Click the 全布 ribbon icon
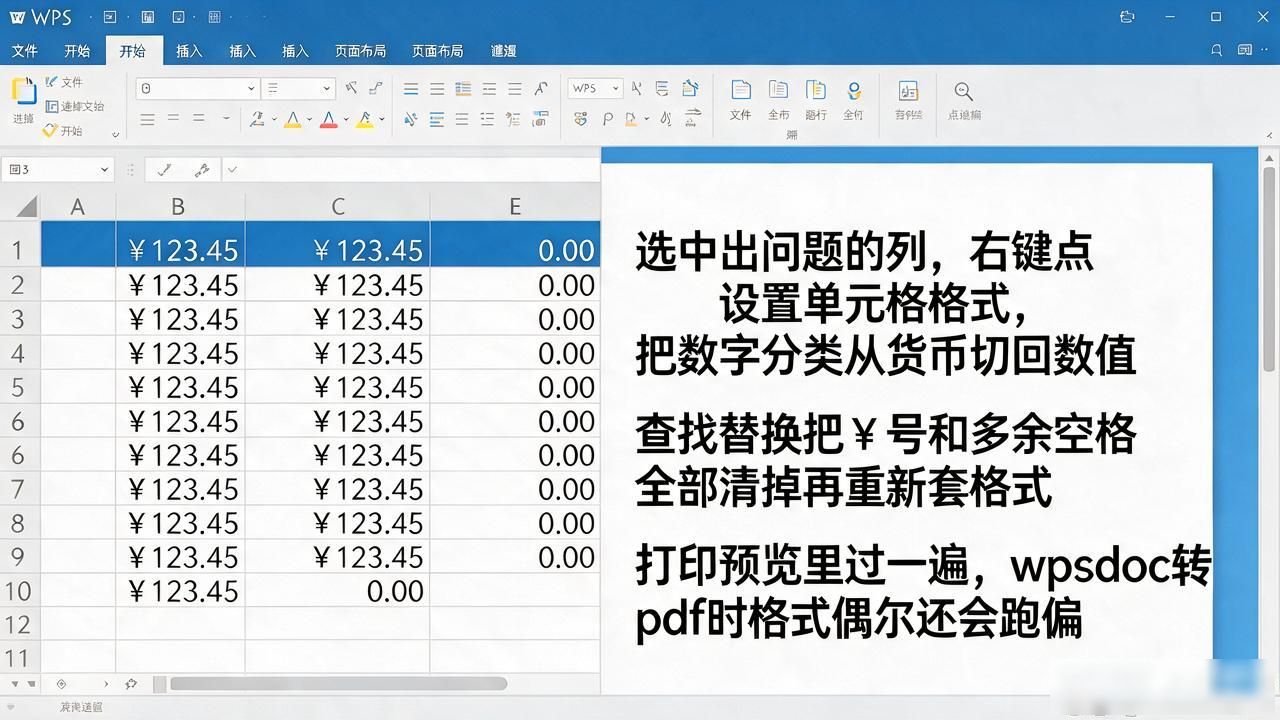The image size is (1280, 720). click(779, 100)
